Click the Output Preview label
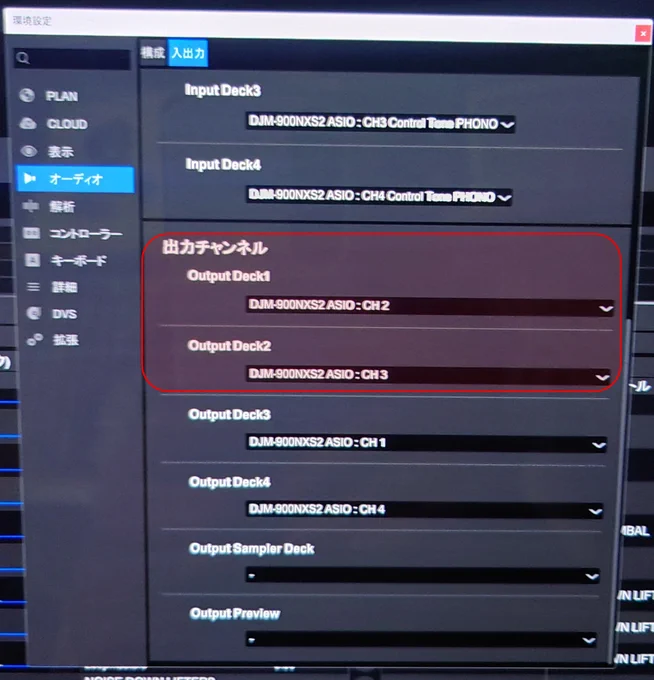The height and width of the screenshot is (680, 654). (x=235, y=613)
